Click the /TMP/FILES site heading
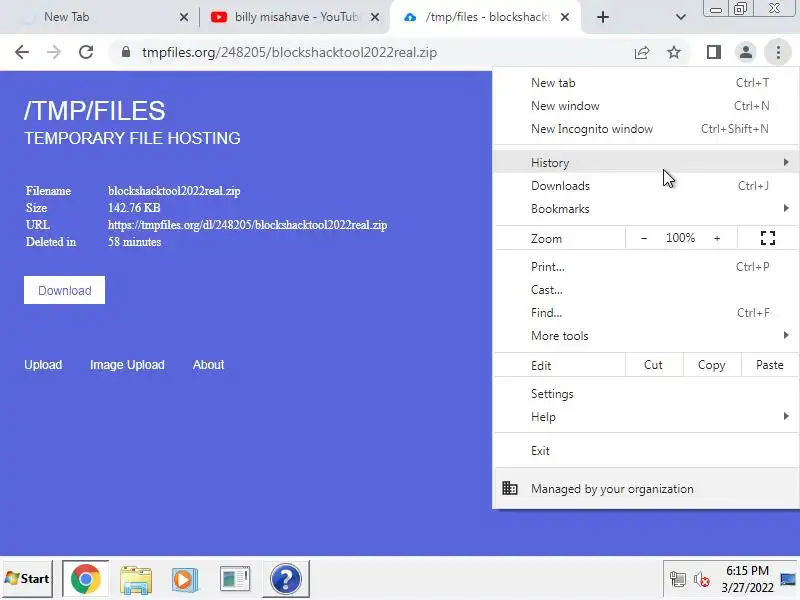Viewport: 800px width, 600px height. (95, 111)
